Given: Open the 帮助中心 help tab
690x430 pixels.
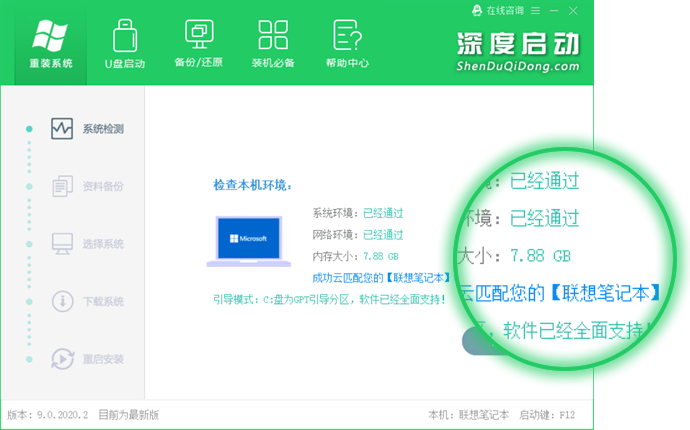Looking at the screenshot, I should (347, 44).
